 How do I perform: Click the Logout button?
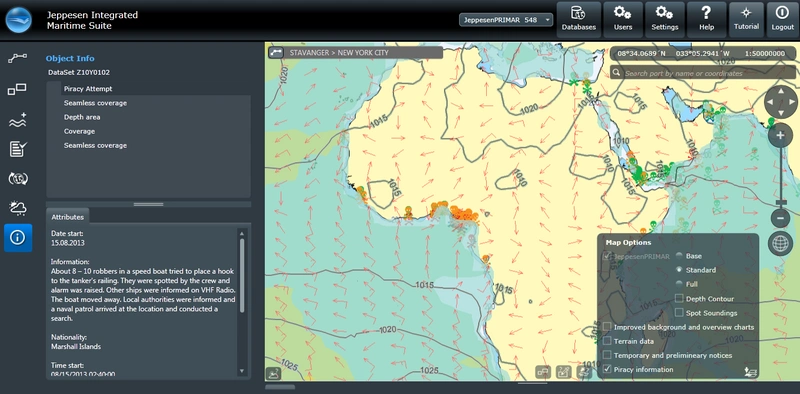coord(782,19)
